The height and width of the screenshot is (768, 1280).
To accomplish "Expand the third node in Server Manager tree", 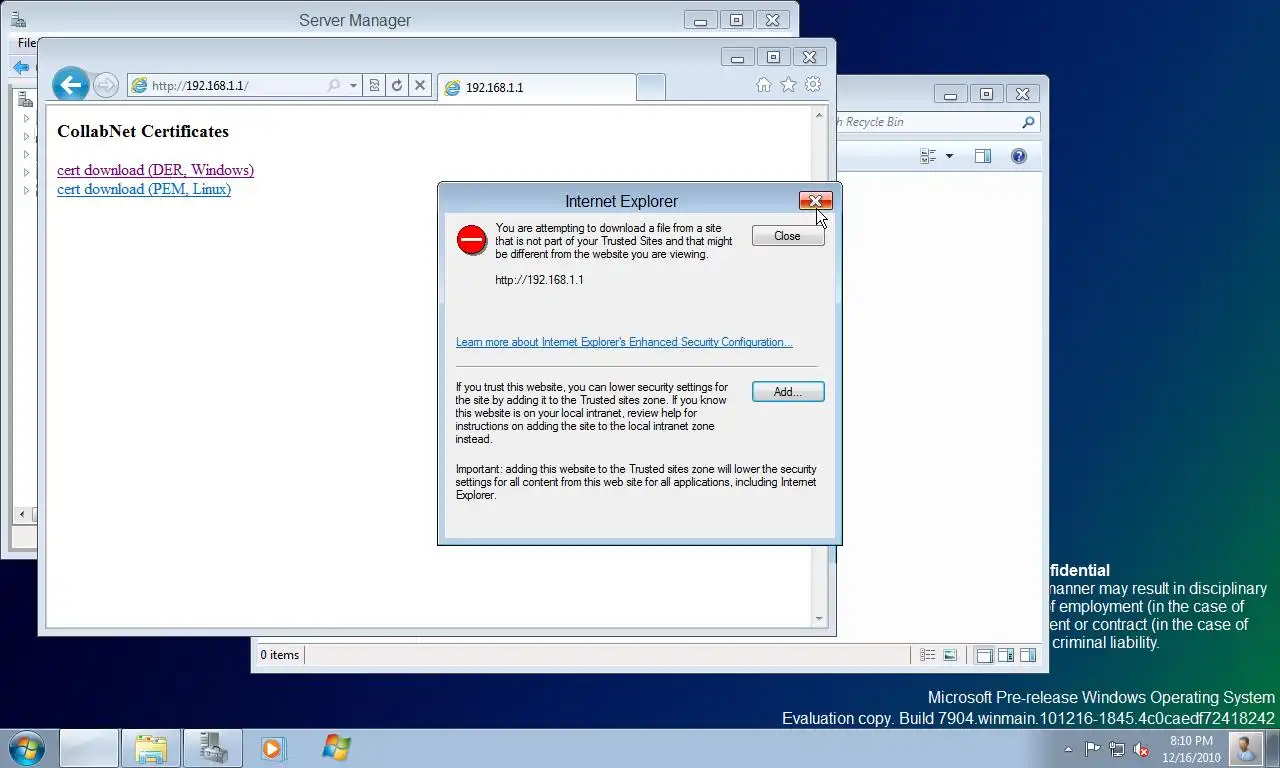I will tap(27, 155).
